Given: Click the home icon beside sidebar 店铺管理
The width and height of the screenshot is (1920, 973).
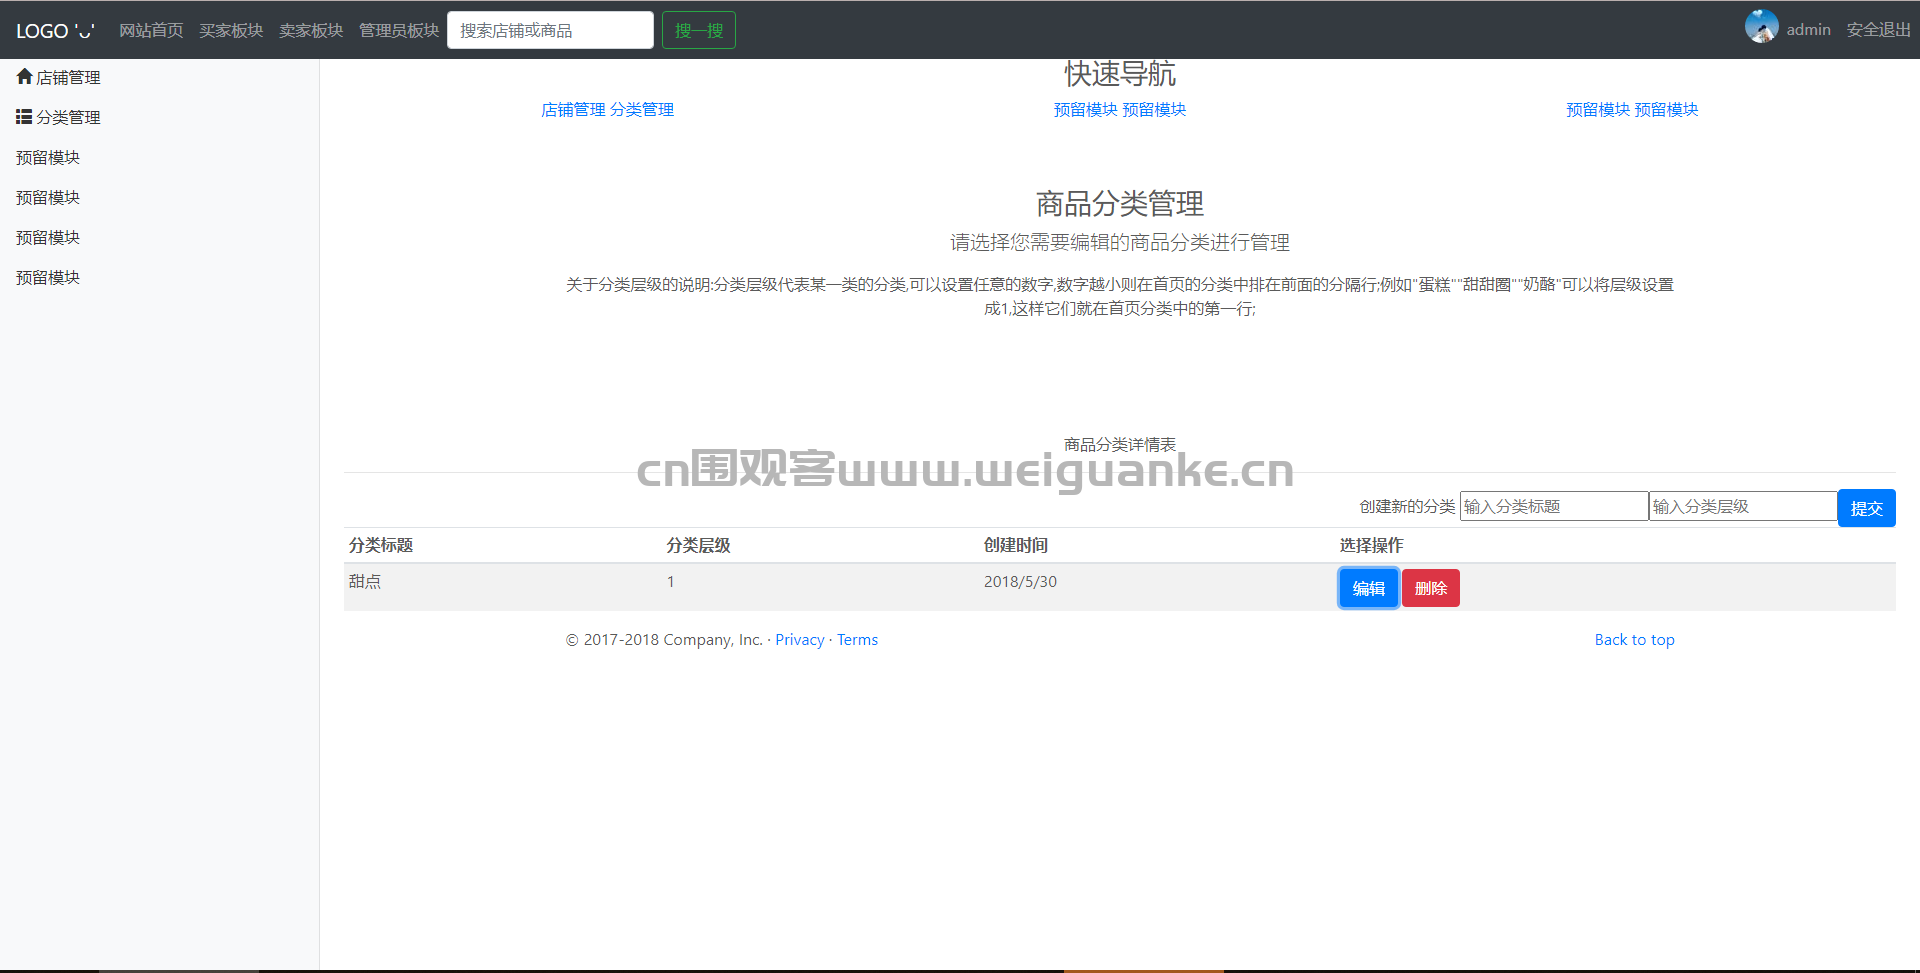Looking at the screenshot, I should point(24,77).
